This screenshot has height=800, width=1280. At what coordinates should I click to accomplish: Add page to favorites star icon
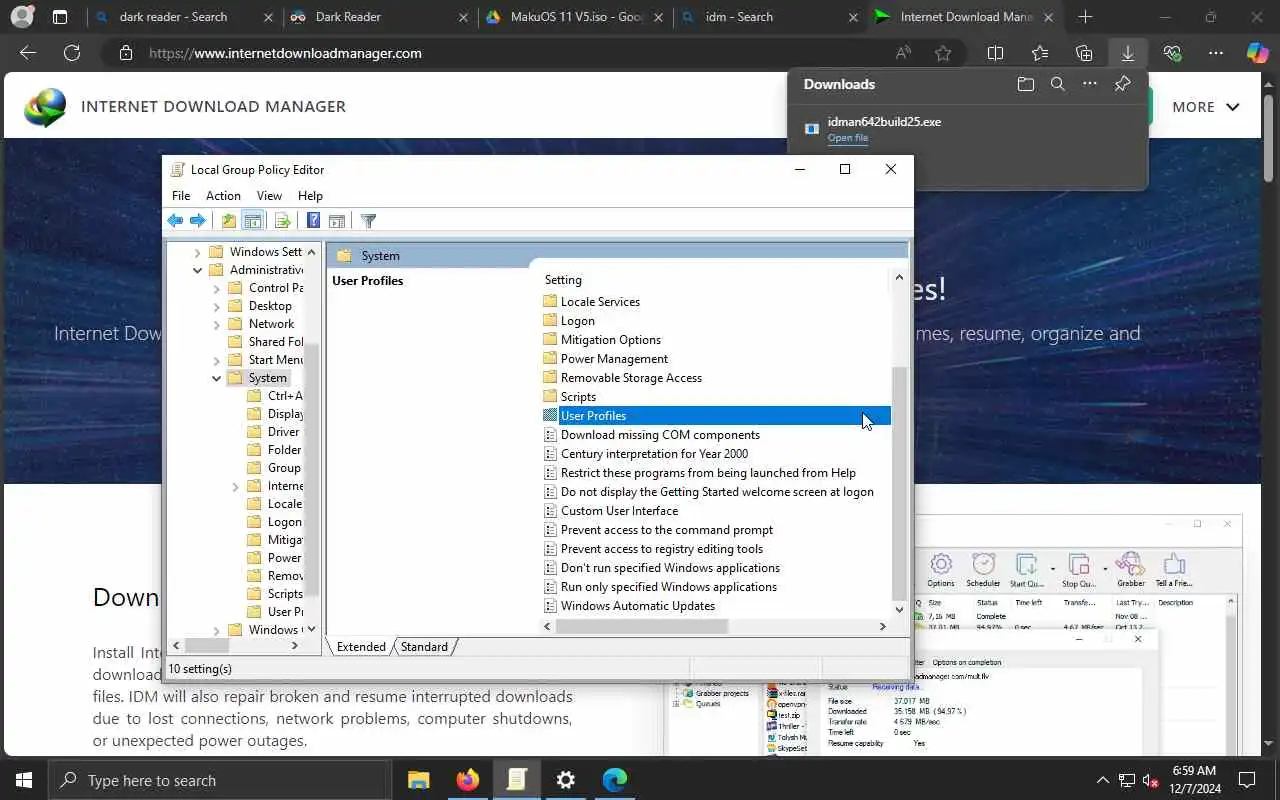[x=943, y=53]
